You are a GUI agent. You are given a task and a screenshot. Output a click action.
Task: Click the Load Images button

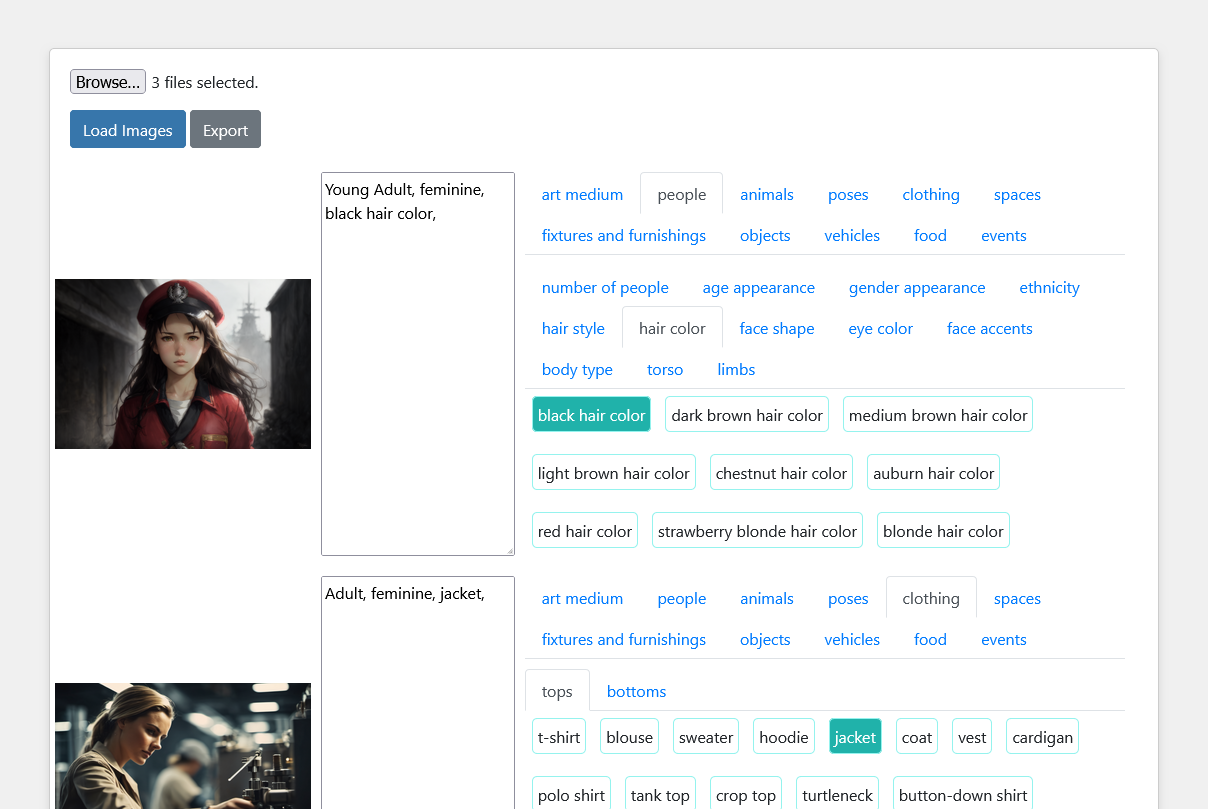[128, 130]
